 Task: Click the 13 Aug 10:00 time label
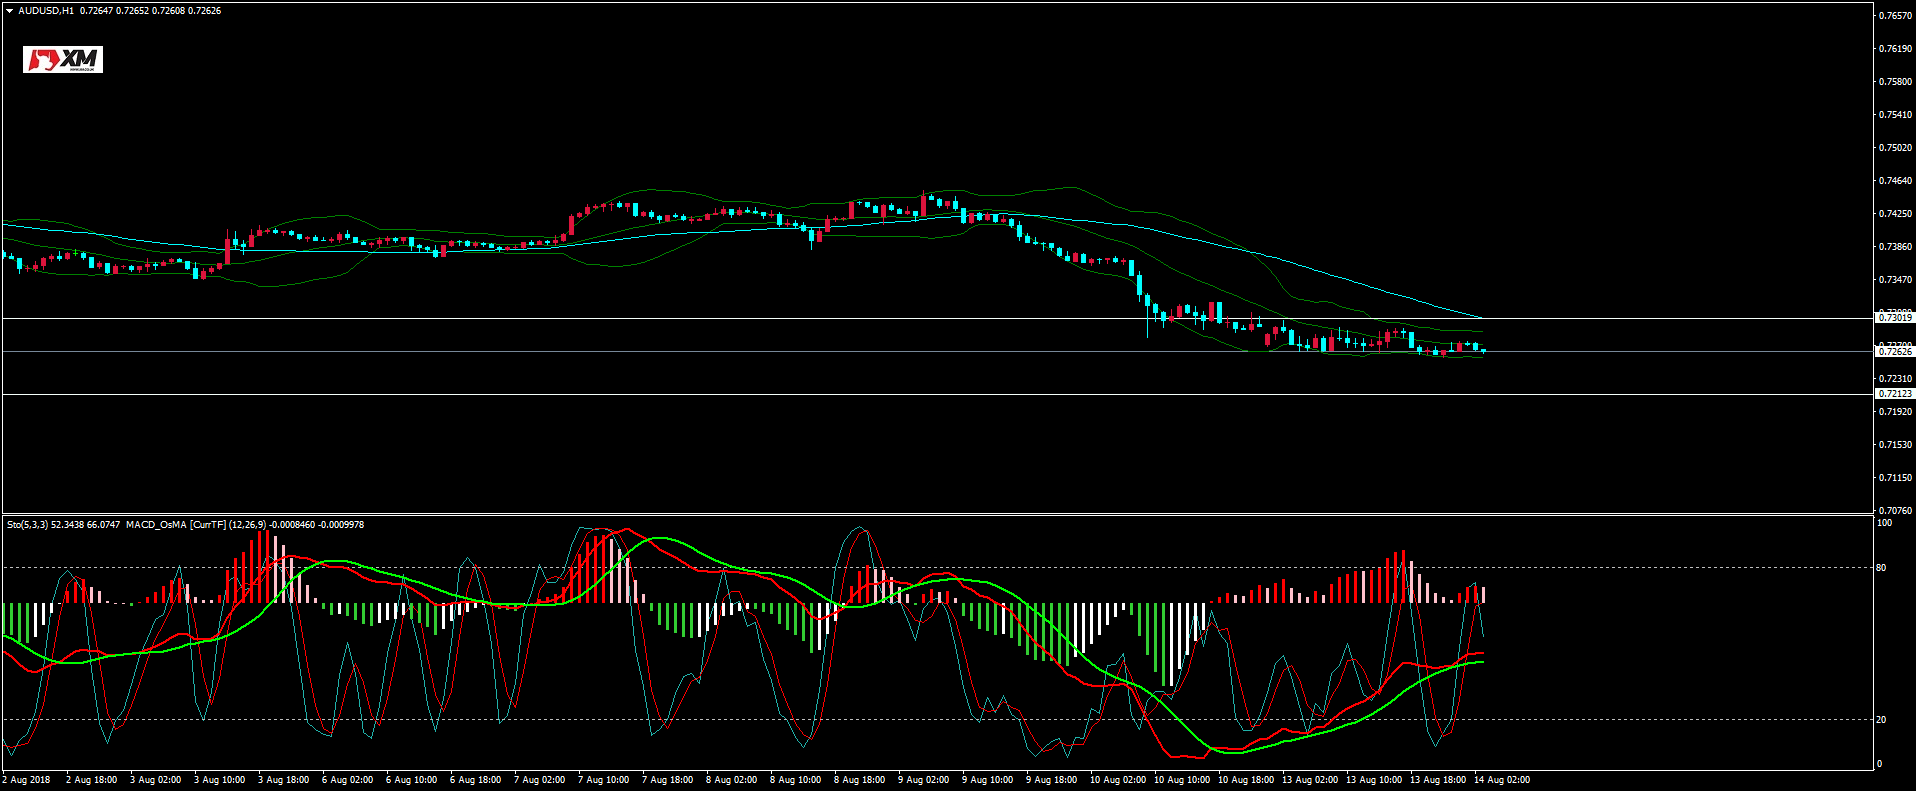pyautogui.click(x=1374, y=780)
